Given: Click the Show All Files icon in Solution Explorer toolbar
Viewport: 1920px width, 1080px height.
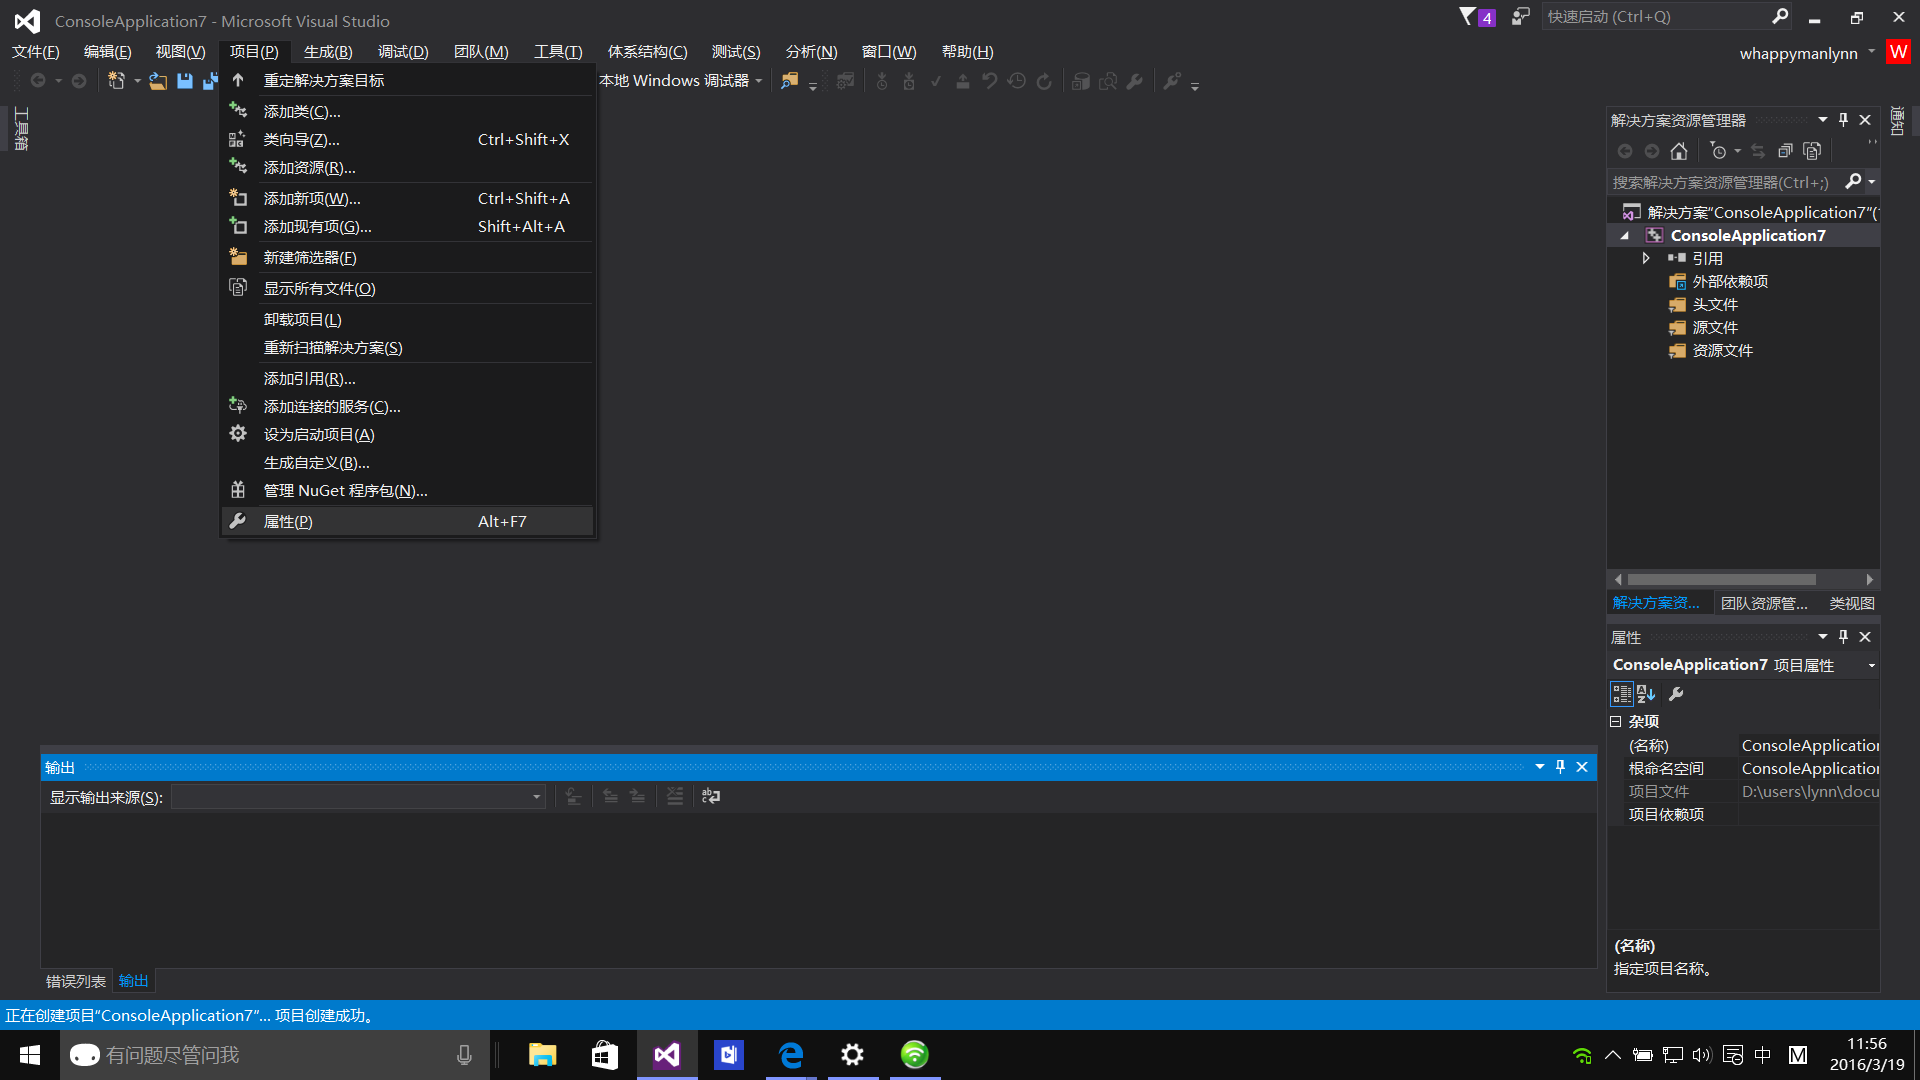Looking at the screenshot, I should [x=1812, y=151].
